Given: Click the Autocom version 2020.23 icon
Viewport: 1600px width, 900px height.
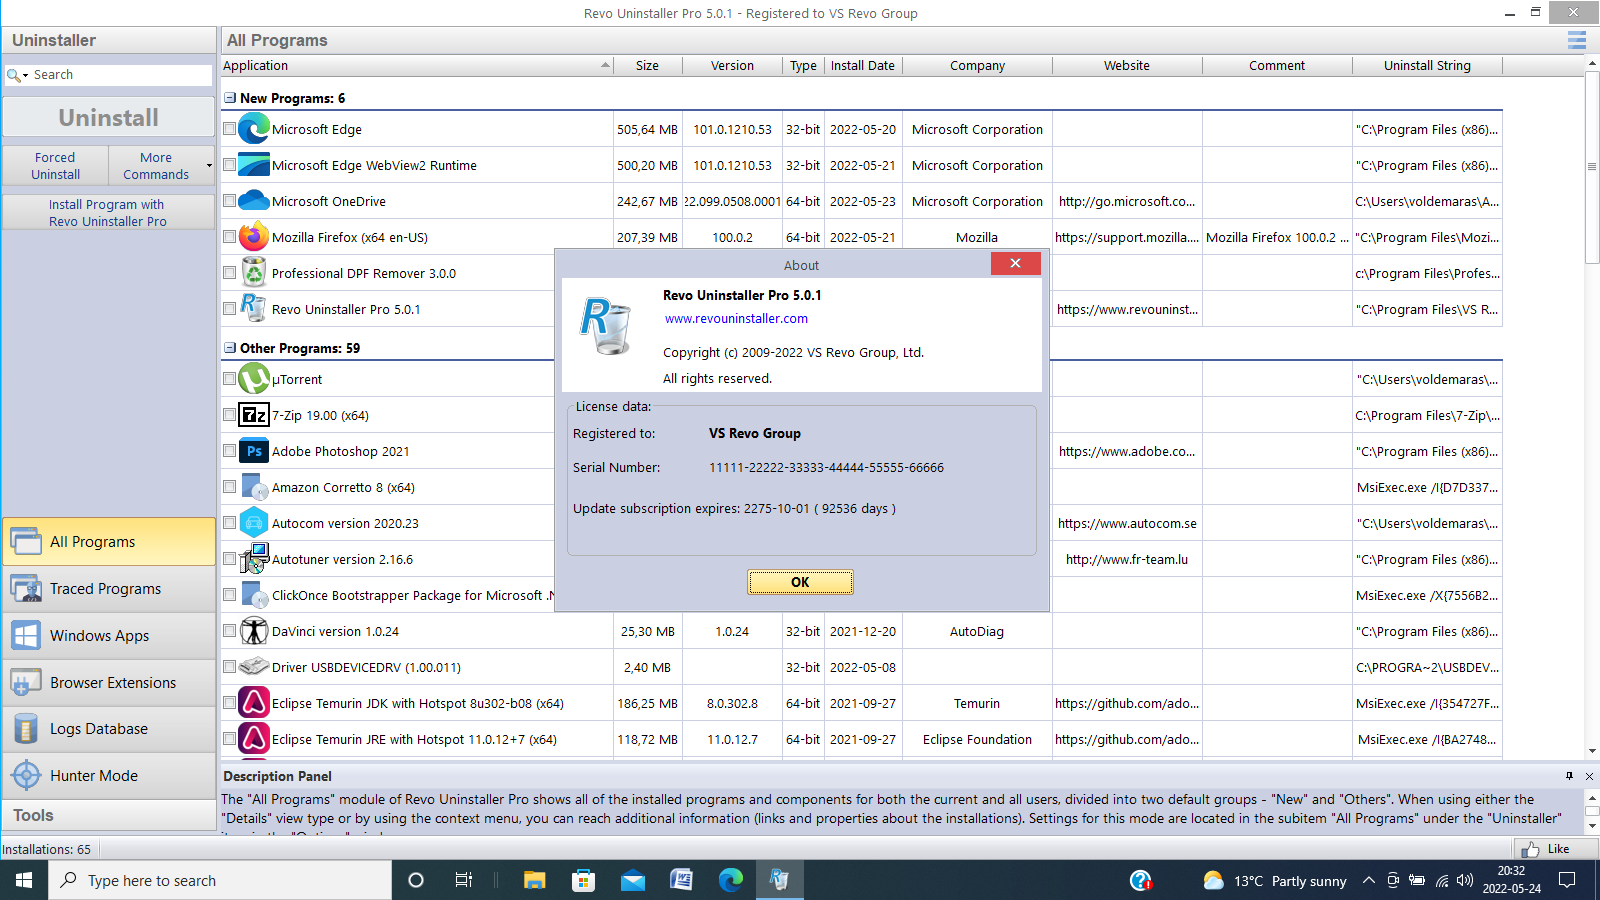Looking at the screenshot, I should [x=254, y=523].
